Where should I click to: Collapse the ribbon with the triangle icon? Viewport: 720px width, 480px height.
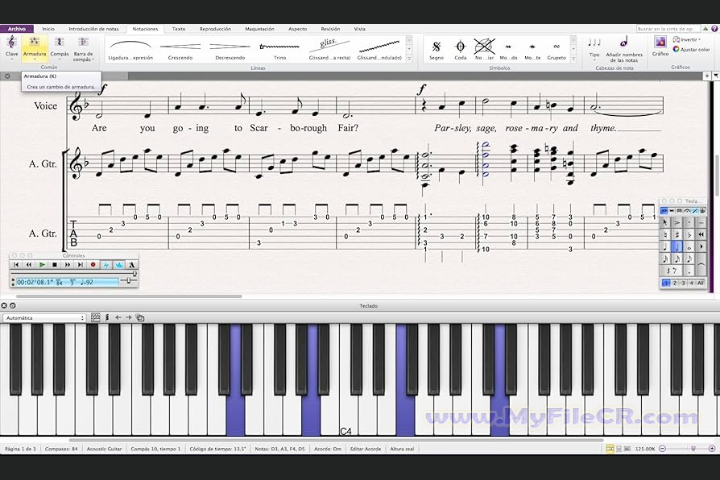pos(706,28)
